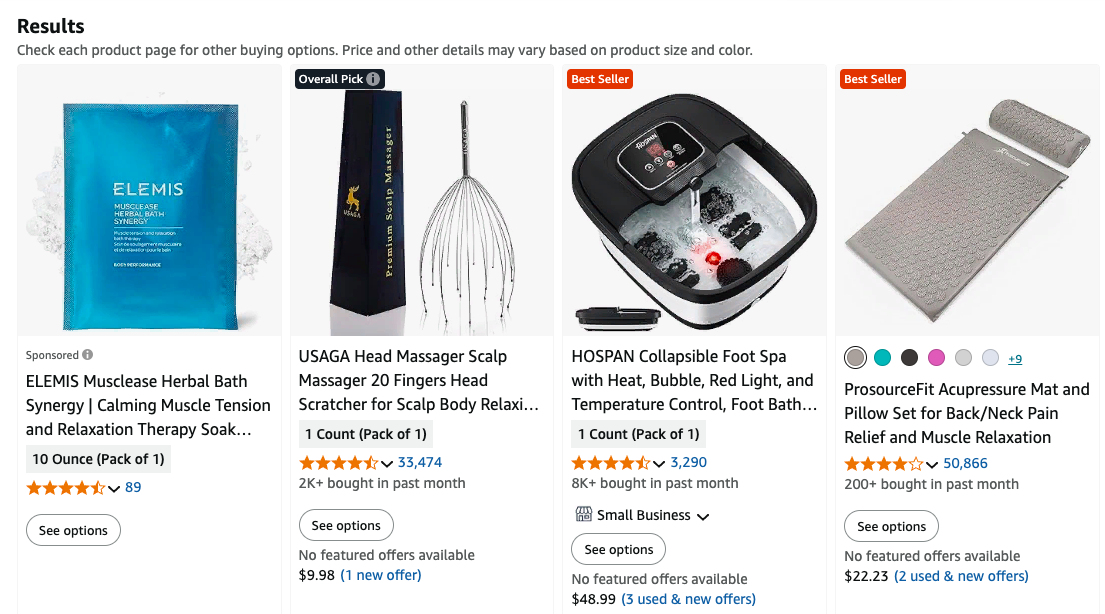Expand the ELEMIS rating breakdown chevron
1105x614 pixels.
(x=114, y=489)
